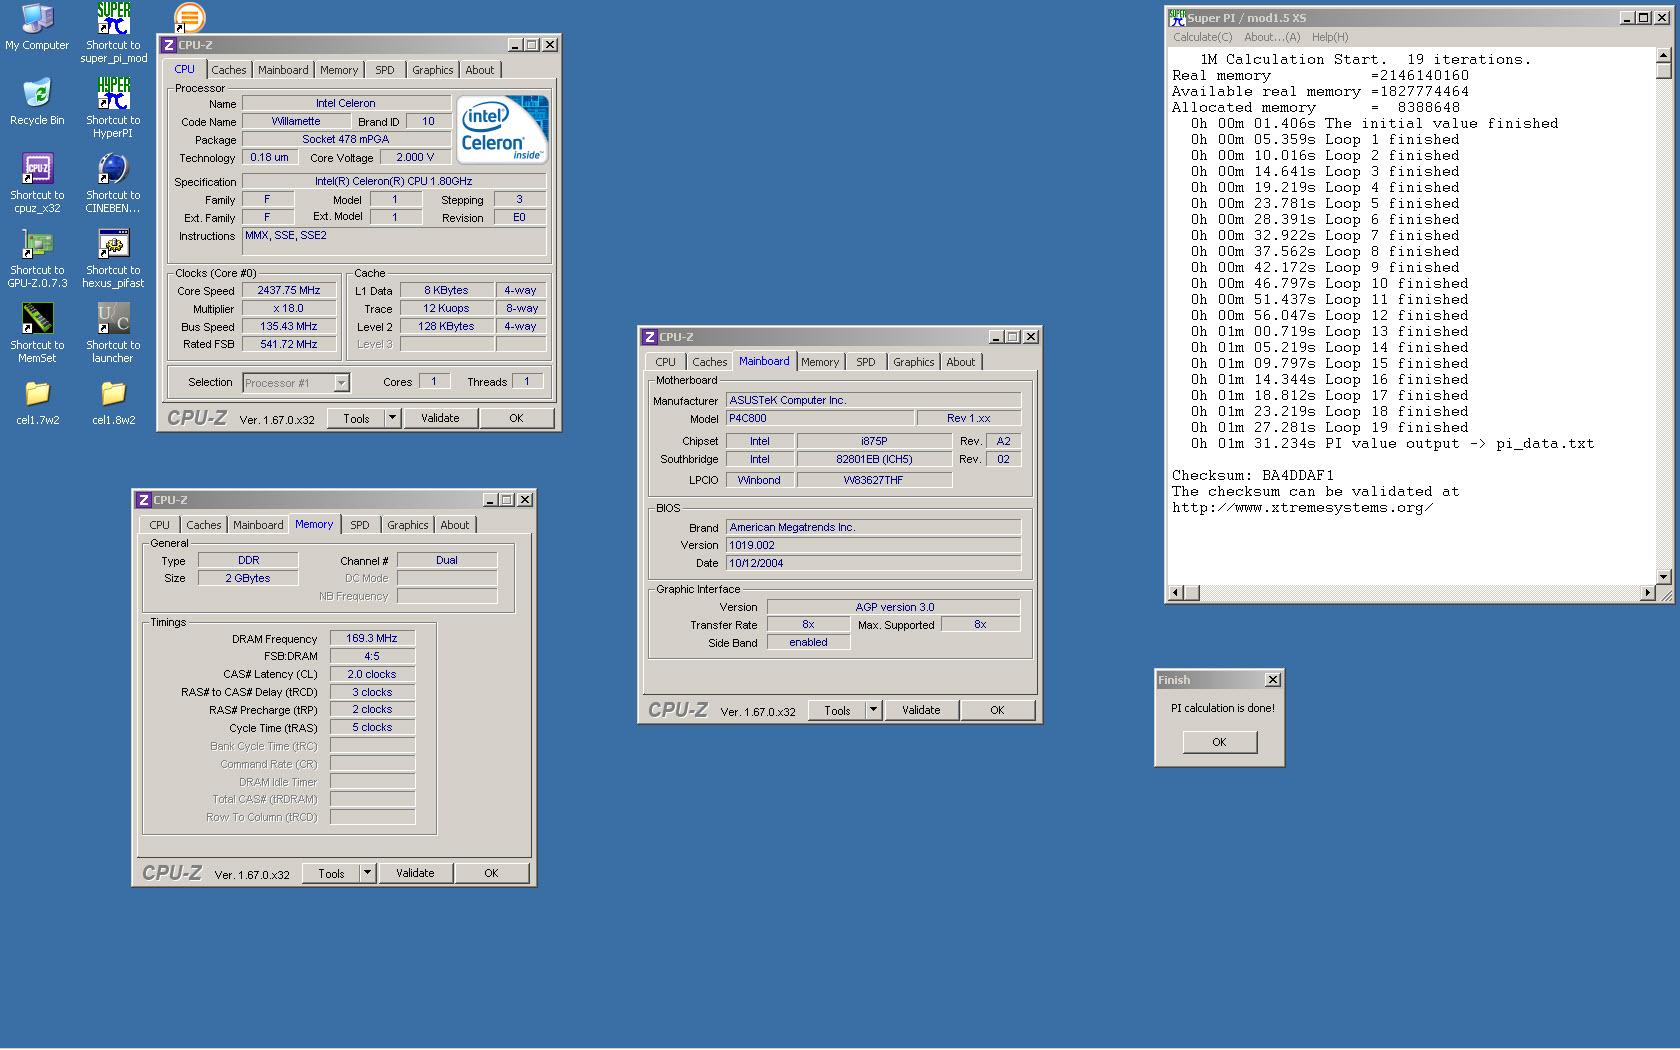Screen dimensions: 1680x1050
Task: Open Graphics tab in CPU-Z CPU window
Action: point(433,70)
